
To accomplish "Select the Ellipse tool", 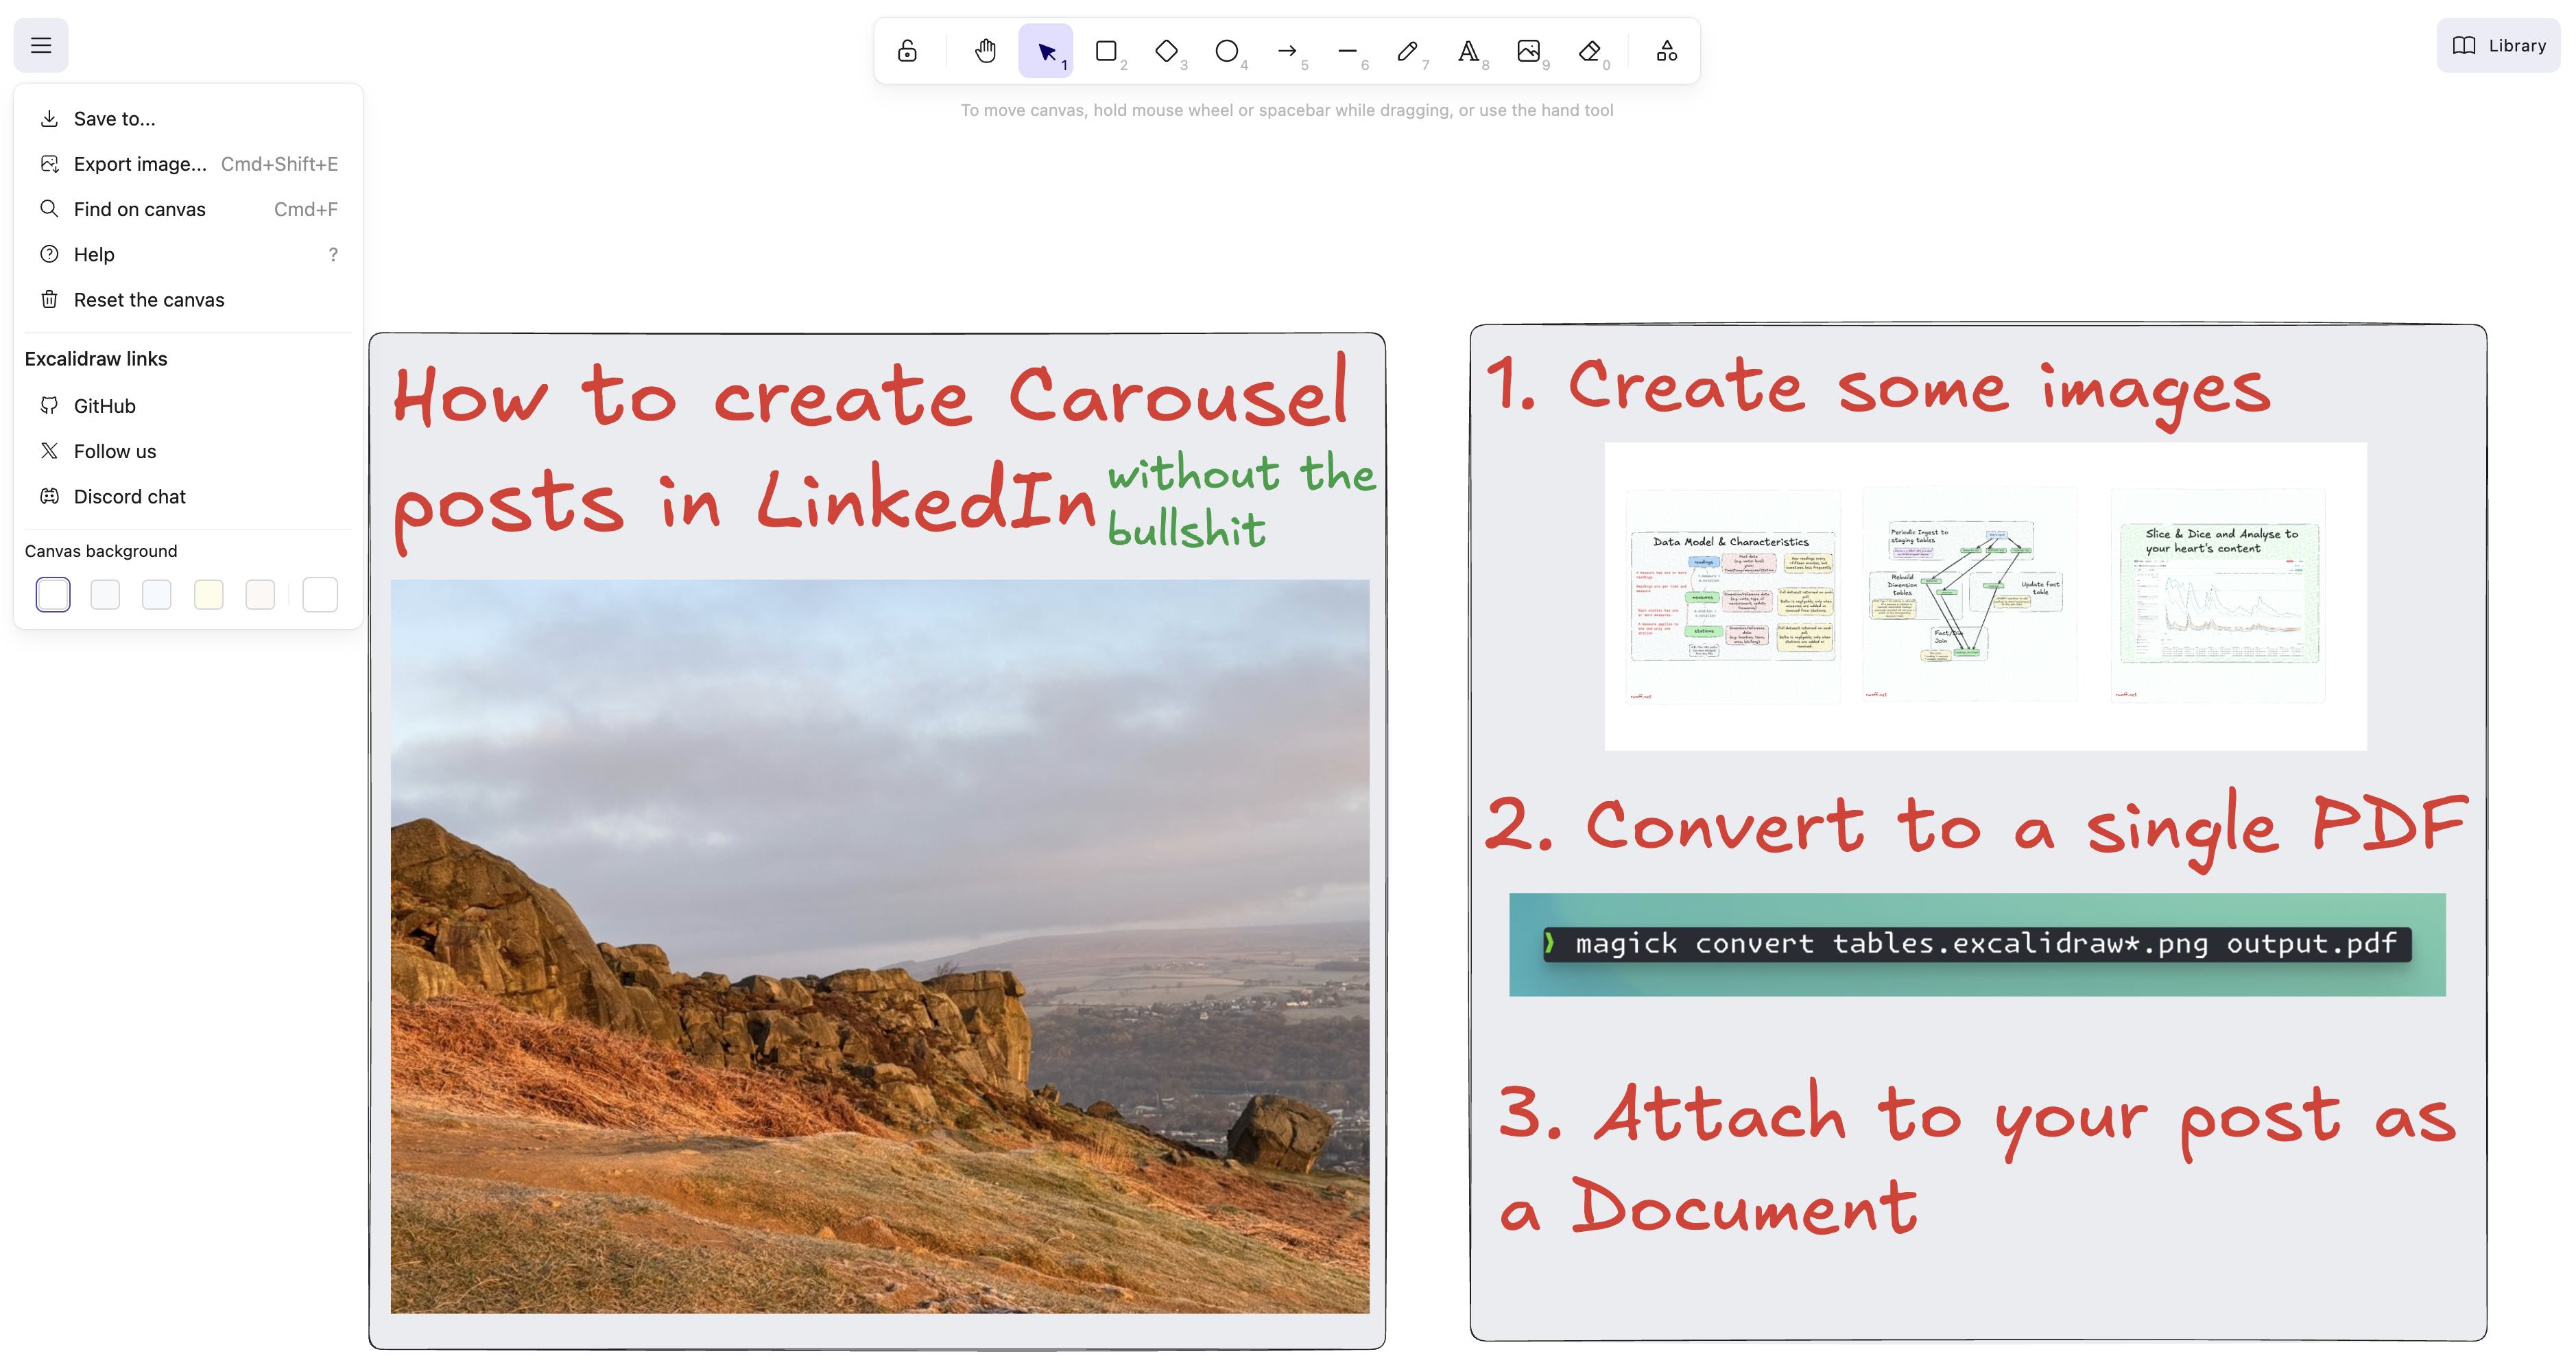I will point(1226,51).
